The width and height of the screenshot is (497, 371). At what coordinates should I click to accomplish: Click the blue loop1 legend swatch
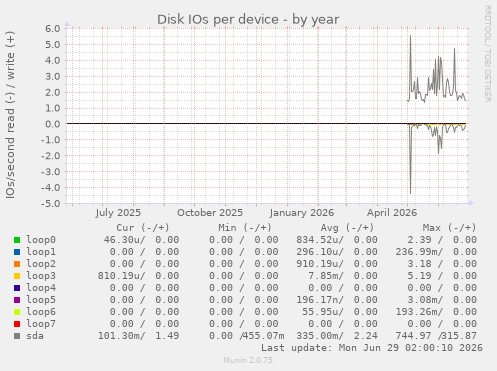point(17,252)
